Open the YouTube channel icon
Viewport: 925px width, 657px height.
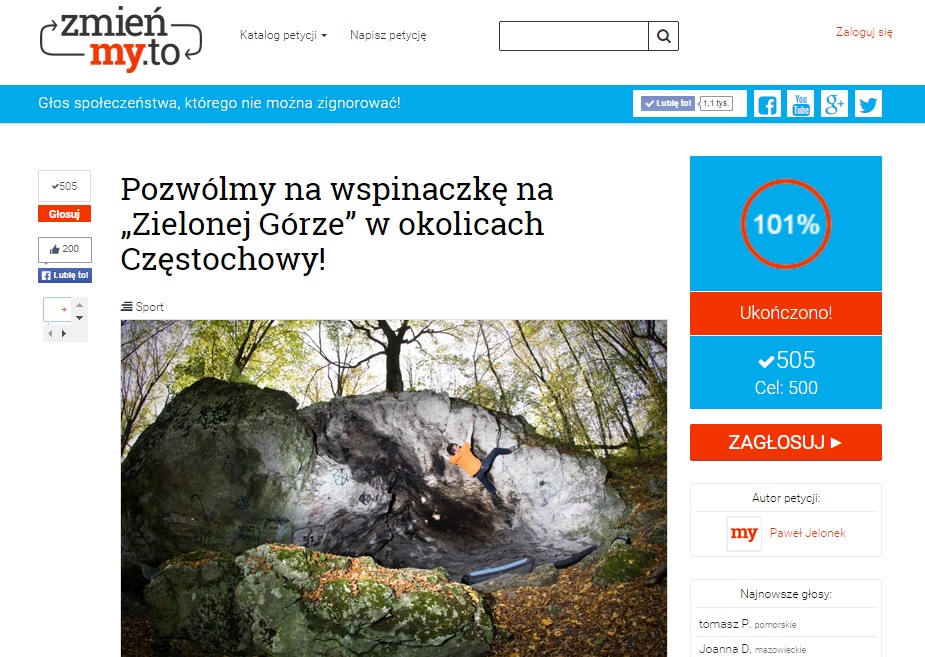[801, 104]
